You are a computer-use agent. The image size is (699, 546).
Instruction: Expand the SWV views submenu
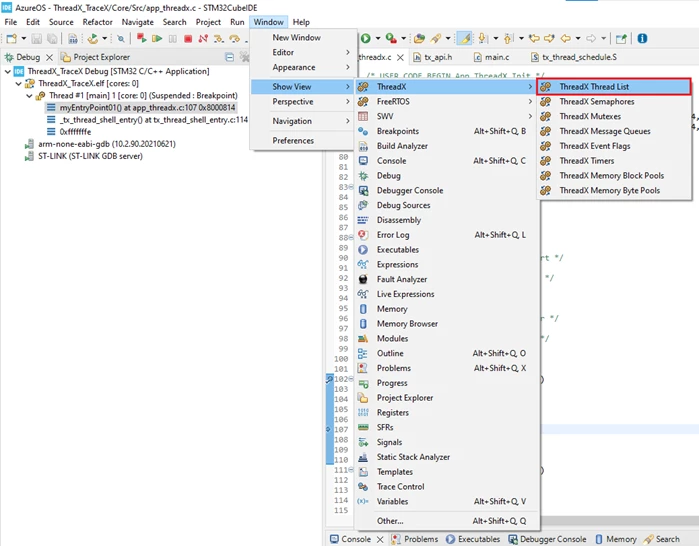point(446,116)
